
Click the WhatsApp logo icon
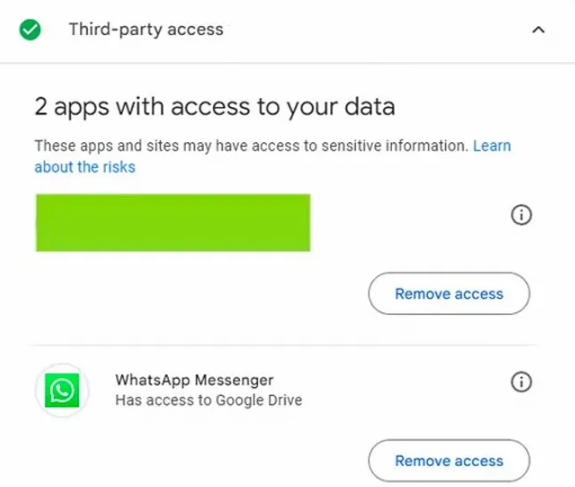point(62,390)
